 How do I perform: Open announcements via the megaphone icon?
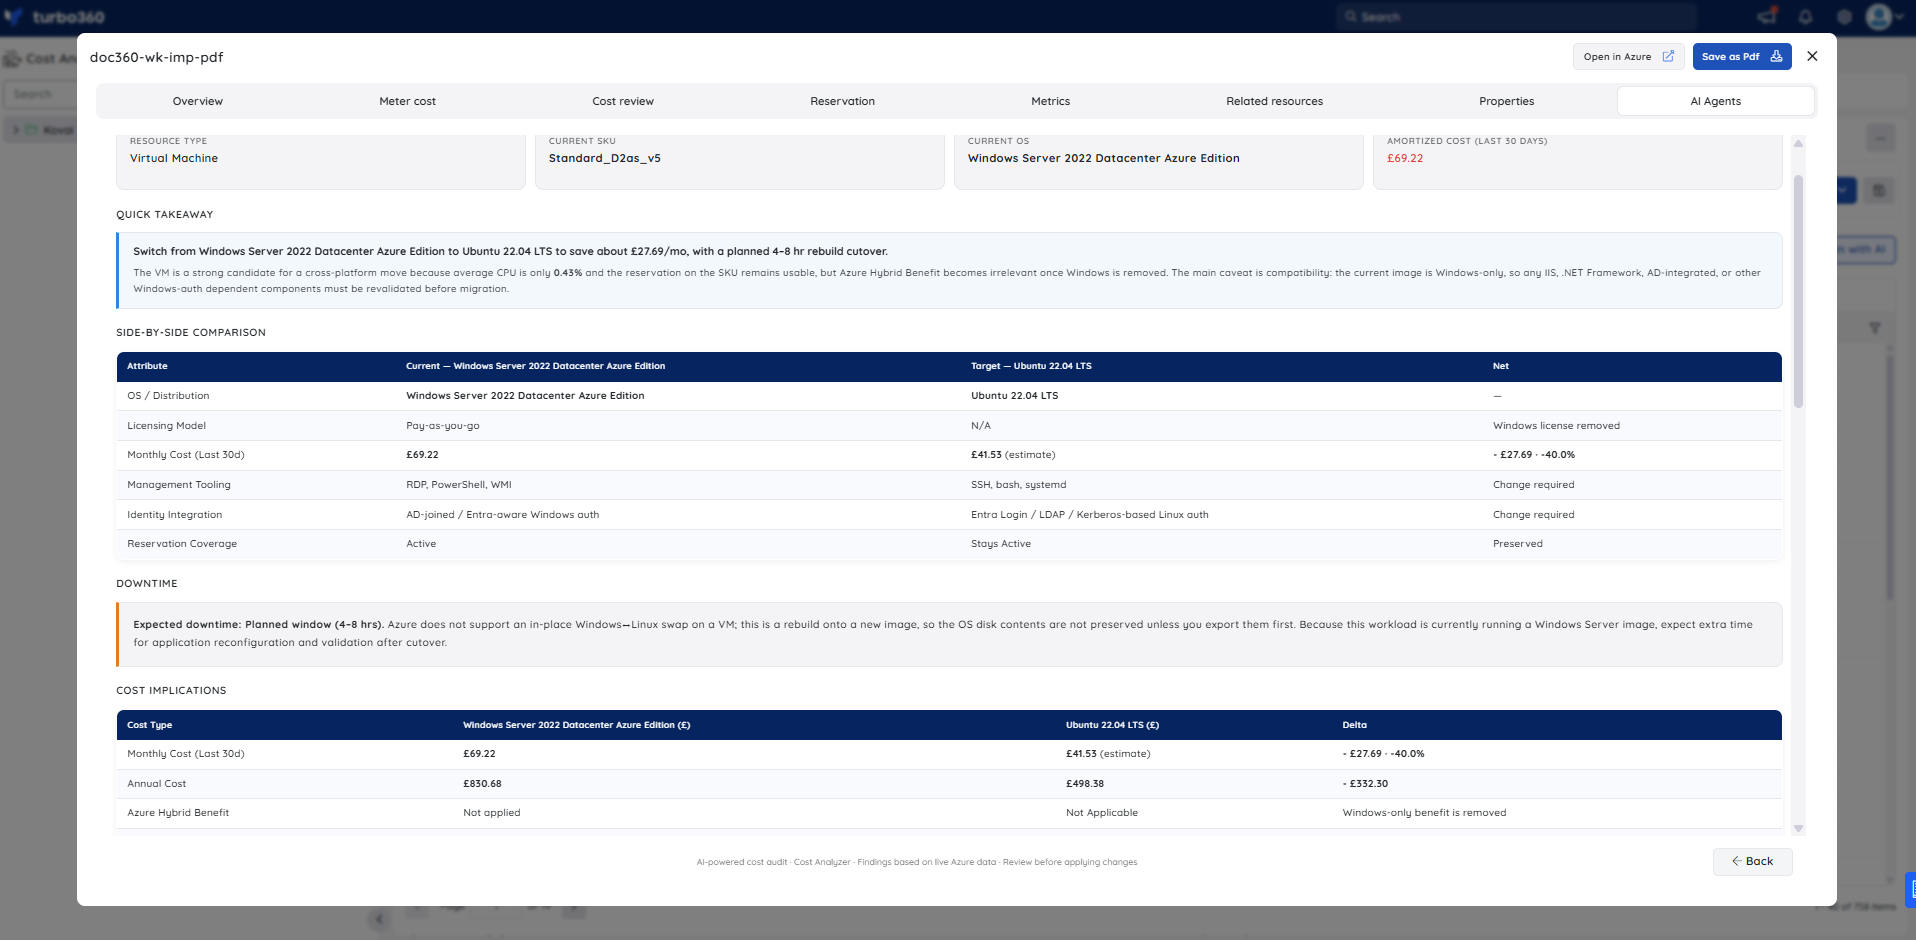click(1767, 16)
